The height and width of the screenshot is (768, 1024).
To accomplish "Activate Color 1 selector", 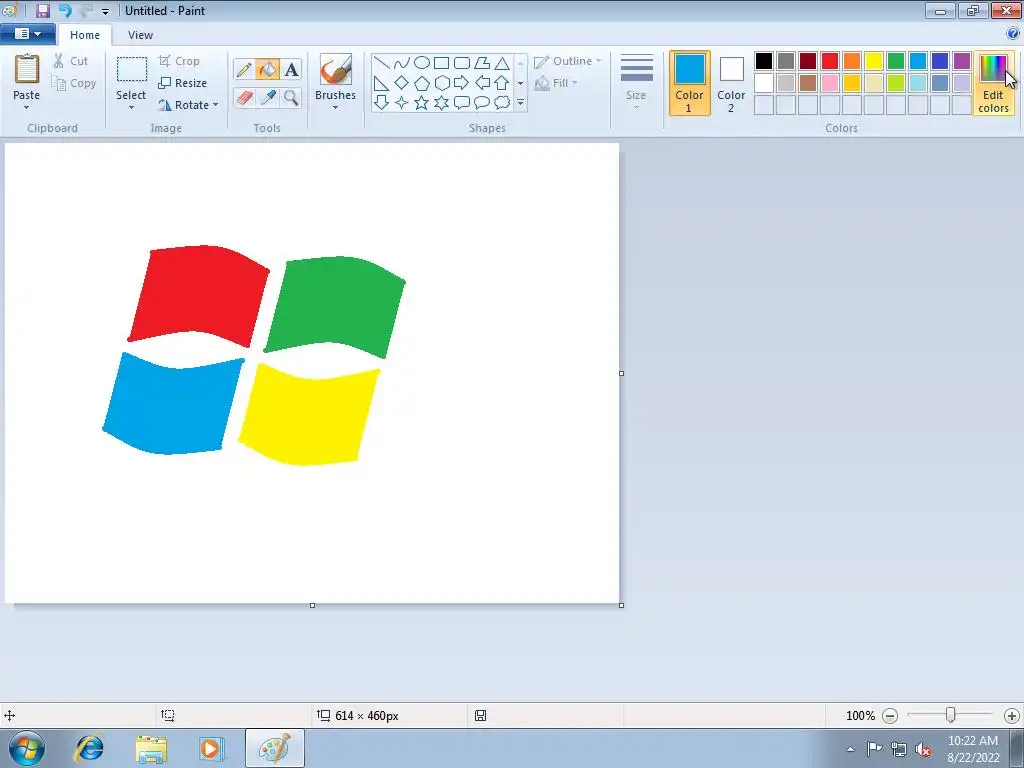I will click(690, 83).
